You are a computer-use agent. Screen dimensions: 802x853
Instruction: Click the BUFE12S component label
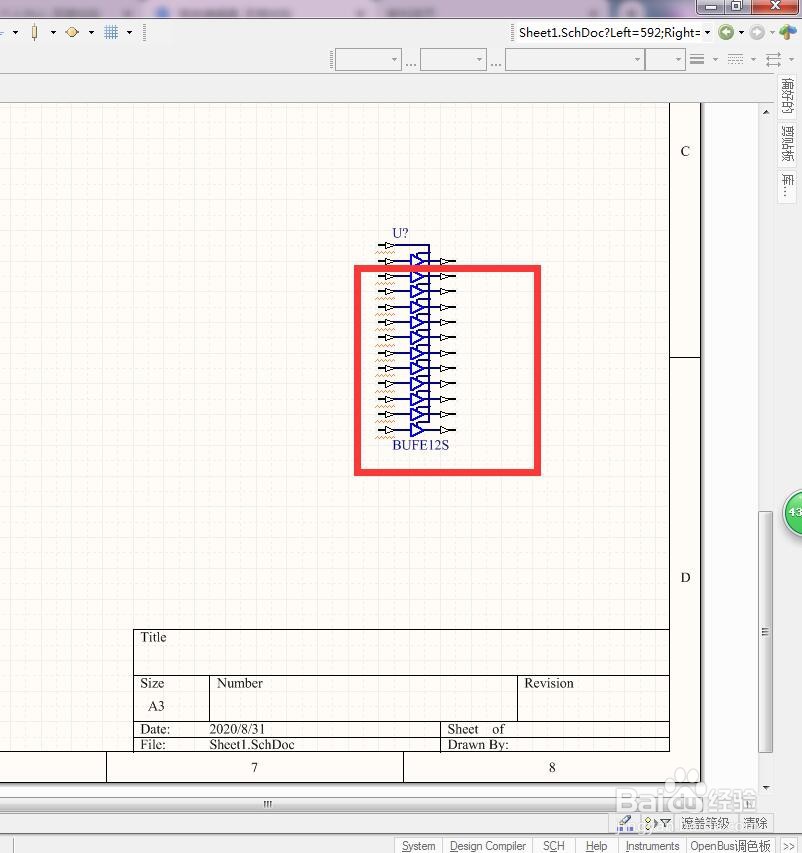tap(421, 445)
